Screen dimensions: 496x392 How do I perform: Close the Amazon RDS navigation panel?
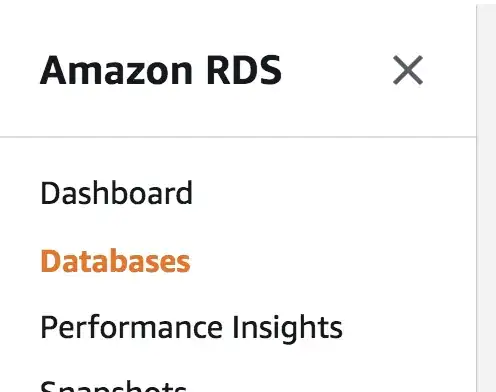click(x=408, y=70)
